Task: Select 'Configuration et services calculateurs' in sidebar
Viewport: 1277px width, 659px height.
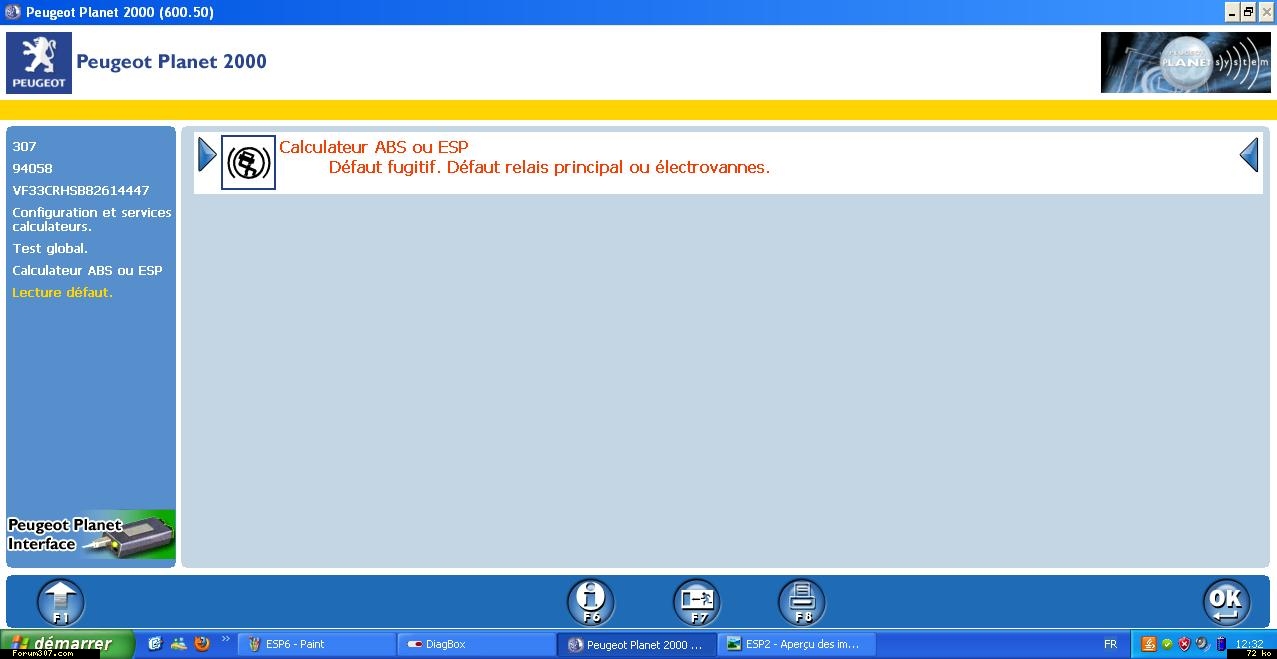Action: (91, 219)
